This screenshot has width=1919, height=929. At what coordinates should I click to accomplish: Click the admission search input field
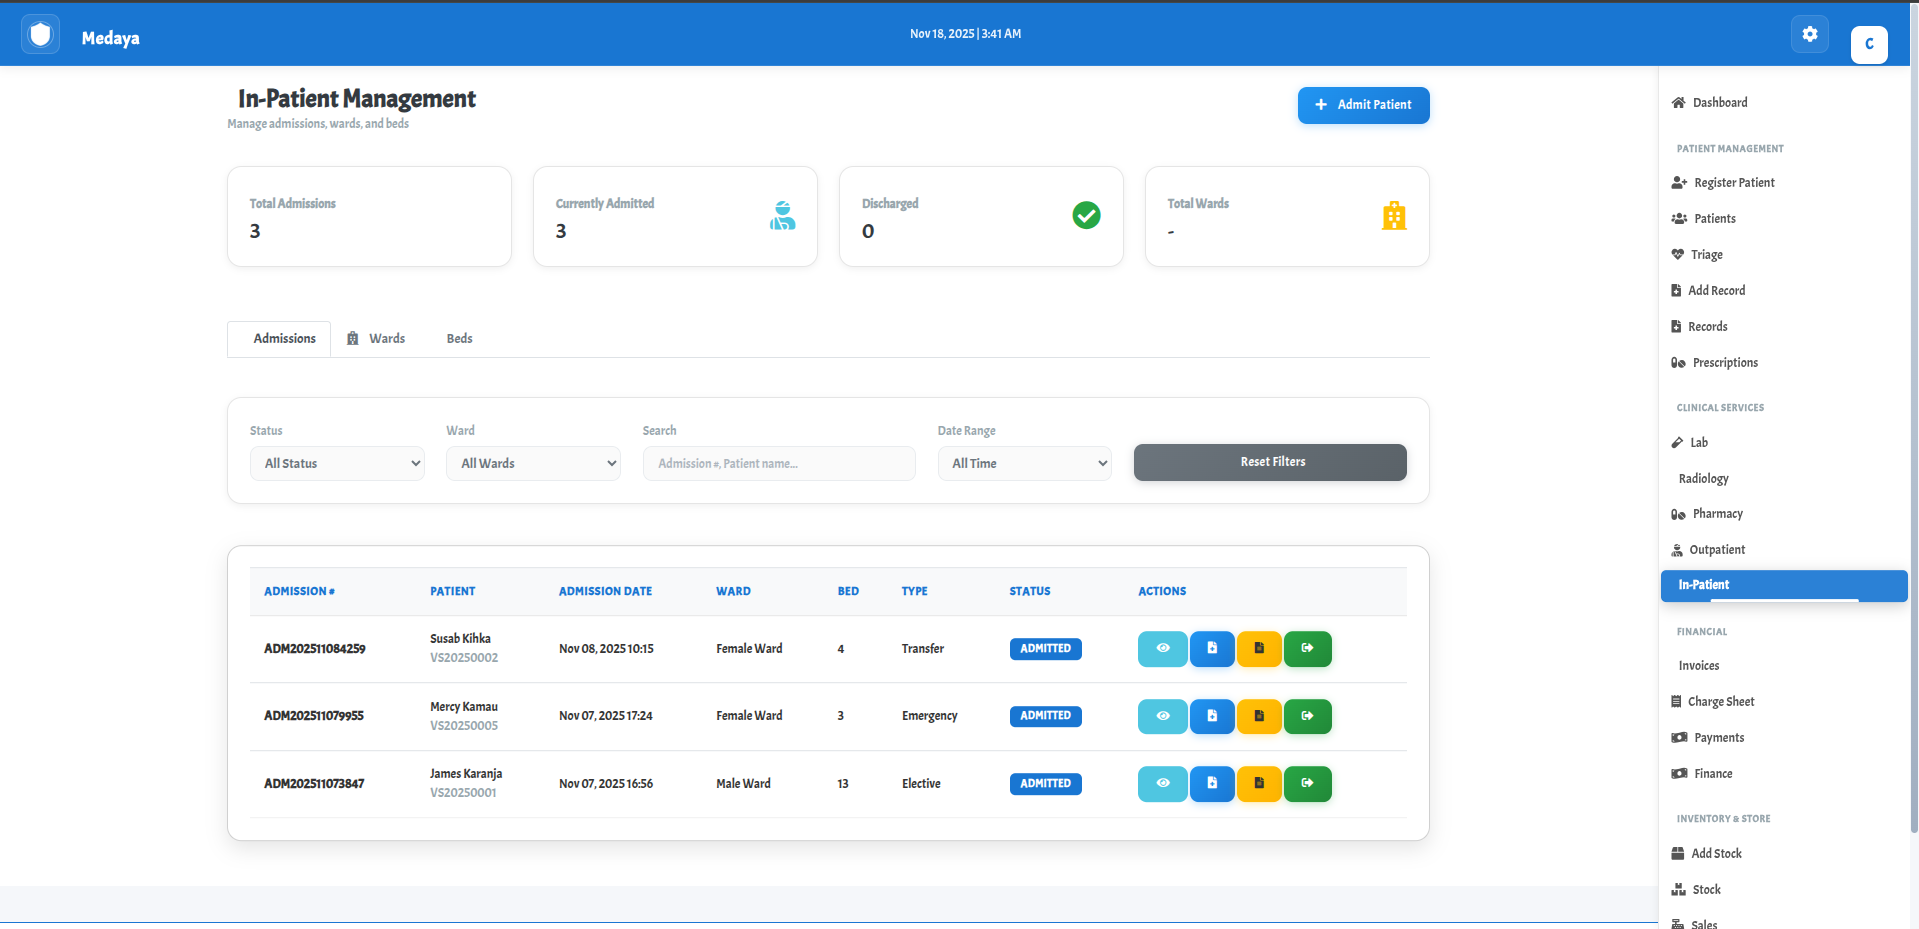point(778,463)
